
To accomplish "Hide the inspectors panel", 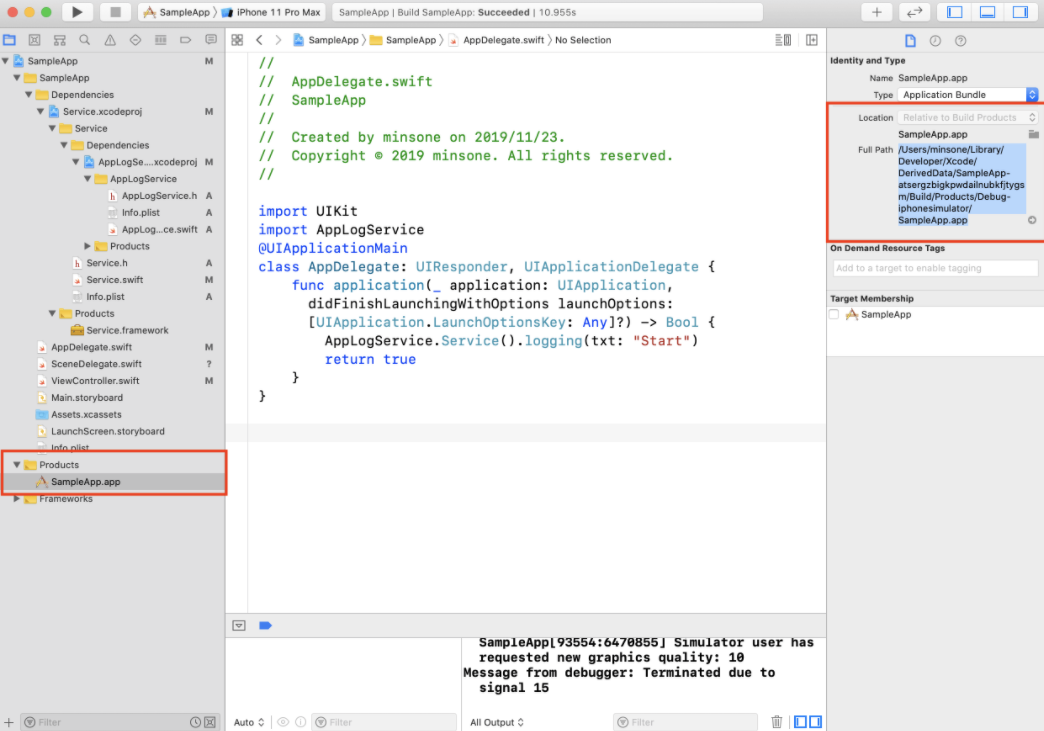I will click(x=1020, y=12).
